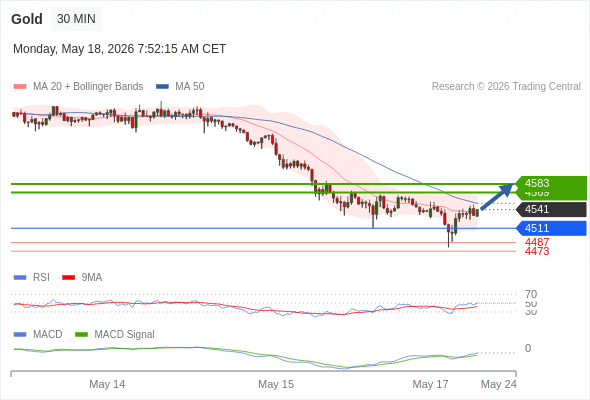
Task: Click the May 15 date axis label
Action: coord(276,384)
